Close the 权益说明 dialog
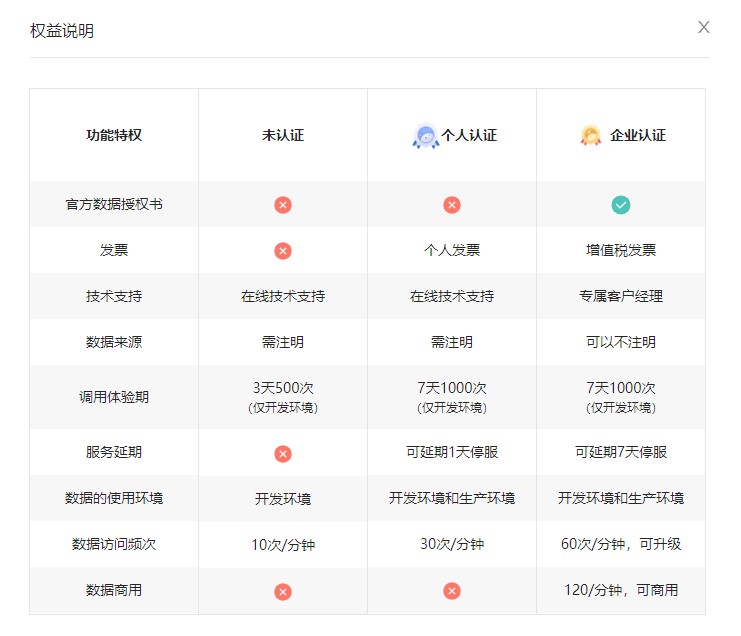The width and height of the screenshot is (741, 636). [703, 28]
